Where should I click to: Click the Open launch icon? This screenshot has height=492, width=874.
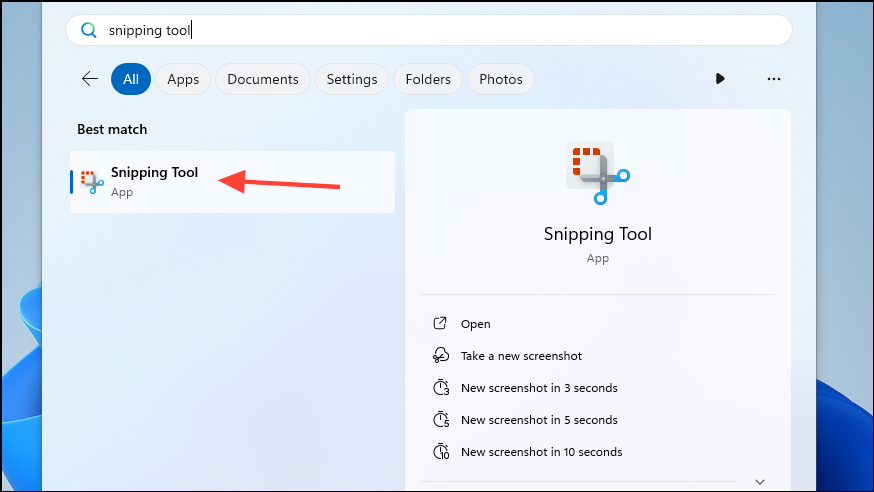coord(440,323)
